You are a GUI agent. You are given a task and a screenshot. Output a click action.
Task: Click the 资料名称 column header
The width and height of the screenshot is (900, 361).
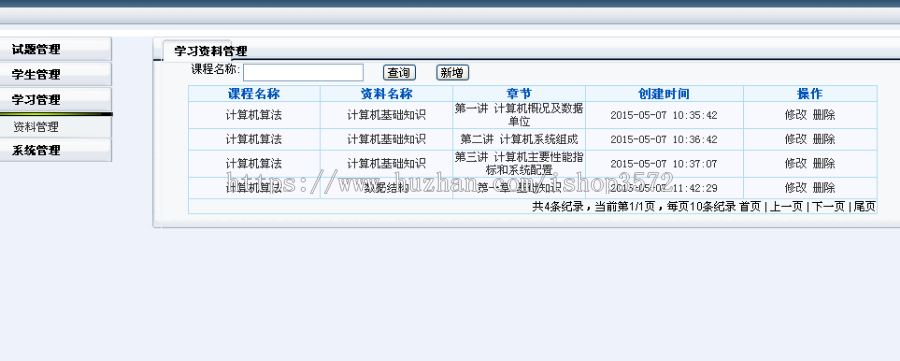coord(386,94)
